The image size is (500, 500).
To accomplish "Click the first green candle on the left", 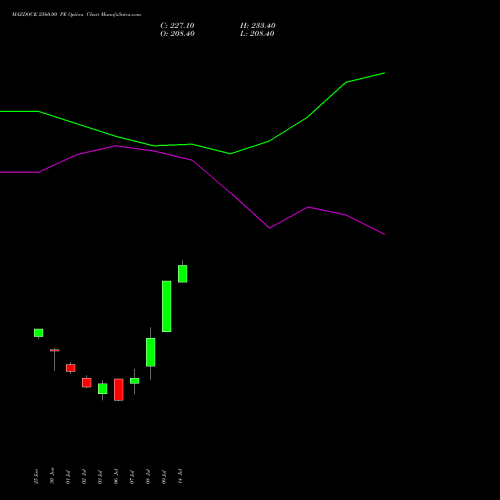I will (39, 333).
